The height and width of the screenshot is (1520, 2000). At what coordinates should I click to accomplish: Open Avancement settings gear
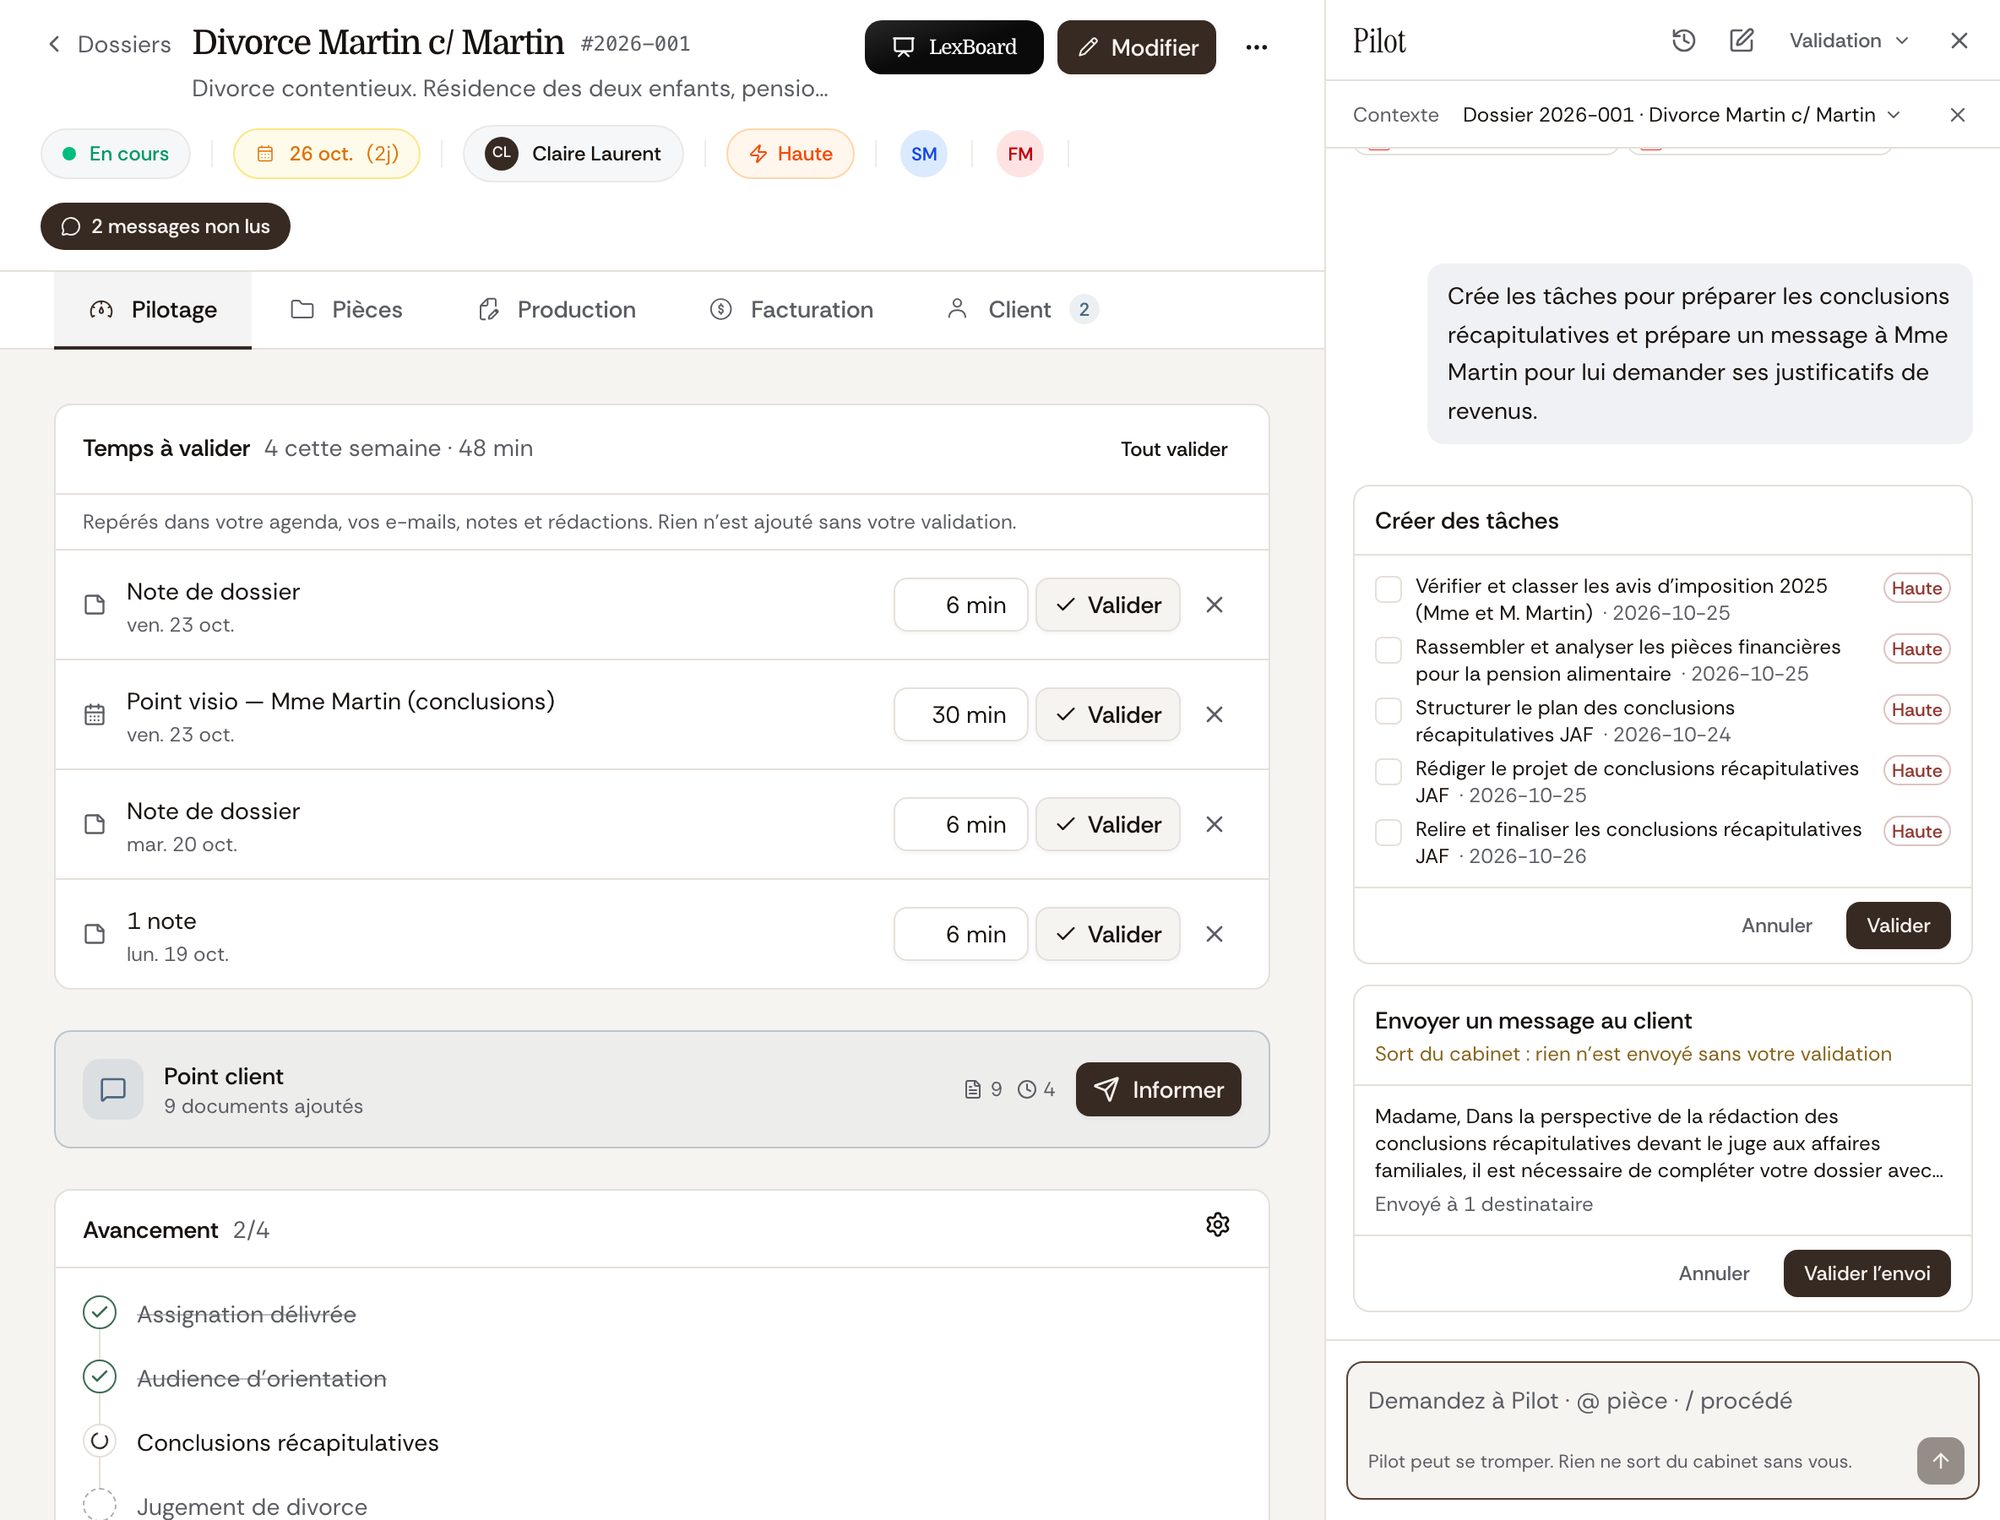pyautogui.click(x=1217, y=1224)
